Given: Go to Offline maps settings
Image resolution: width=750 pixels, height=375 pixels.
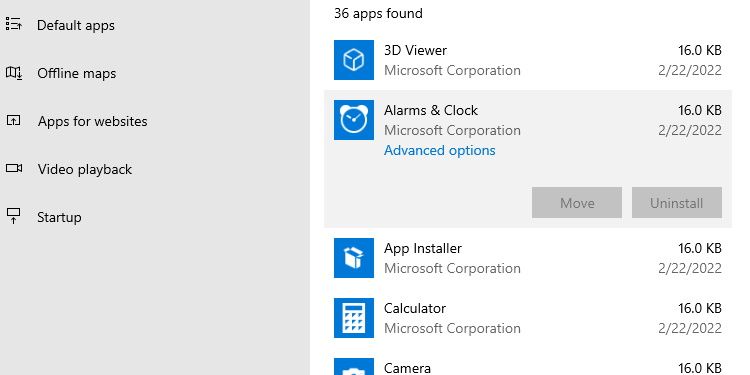Looking at the screenshot, I should pos(77,74).
